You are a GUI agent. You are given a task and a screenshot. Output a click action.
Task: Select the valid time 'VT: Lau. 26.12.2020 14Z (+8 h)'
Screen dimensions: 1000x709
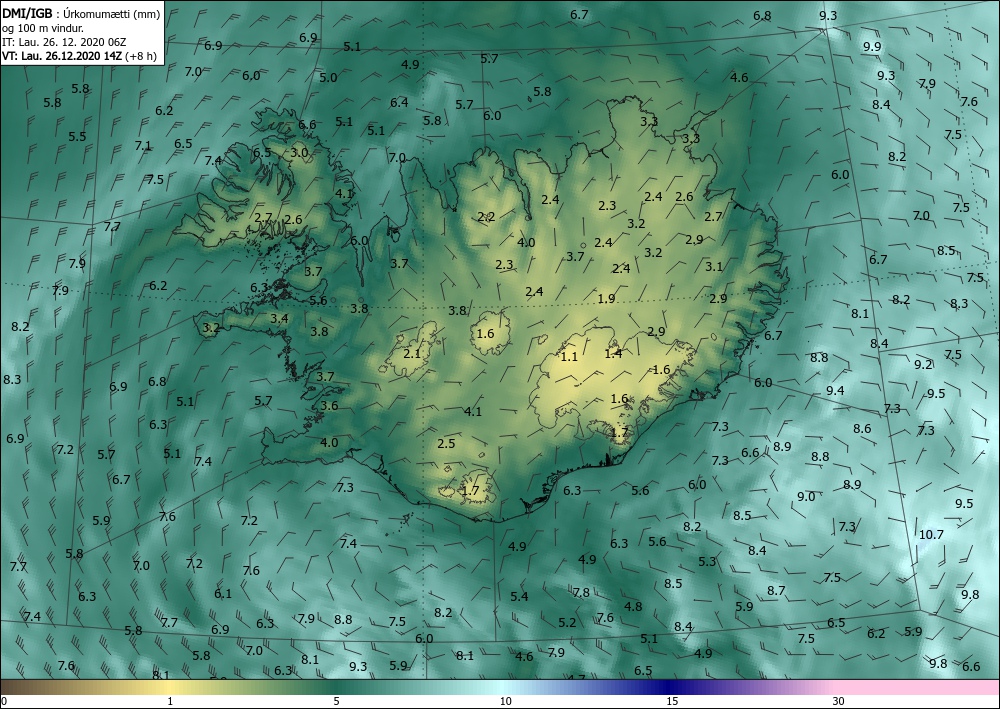coord(79,55)
